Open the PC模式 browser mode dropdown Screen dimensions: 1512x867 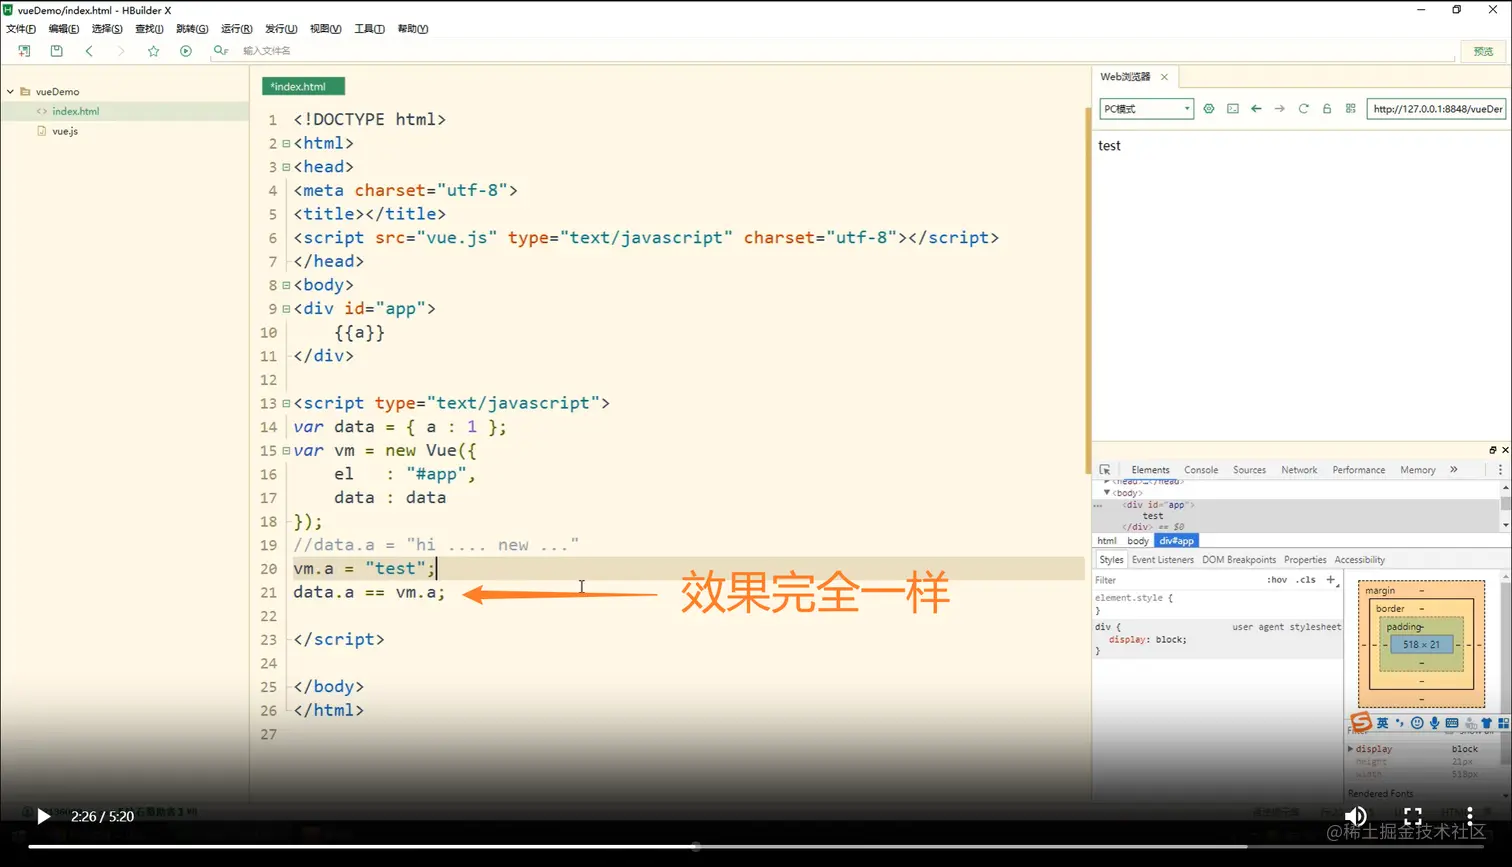1146,109
